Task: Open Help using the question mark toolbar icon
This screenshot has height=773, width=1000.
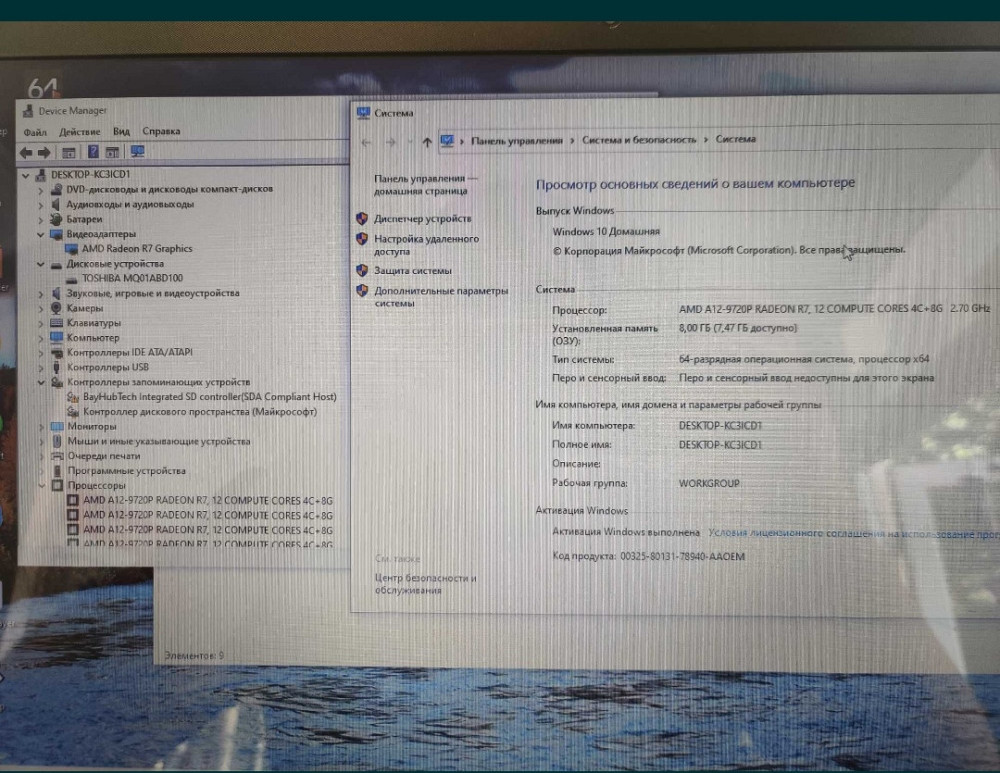Action: (93, 152)
